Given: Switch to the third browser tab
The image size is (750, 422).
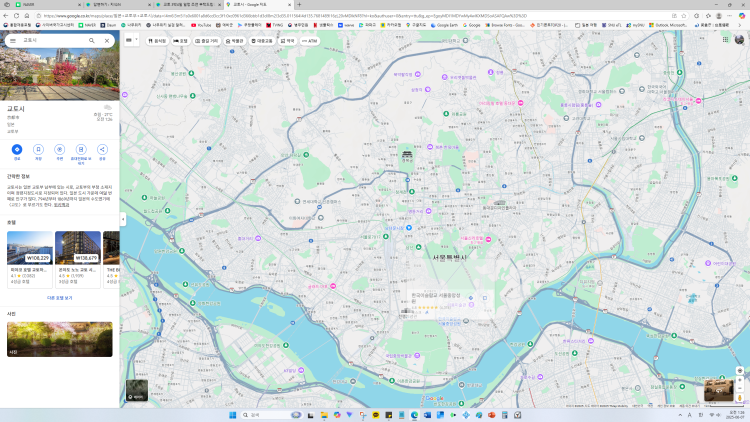Looking at the screenshot, I should coord(188,4).
